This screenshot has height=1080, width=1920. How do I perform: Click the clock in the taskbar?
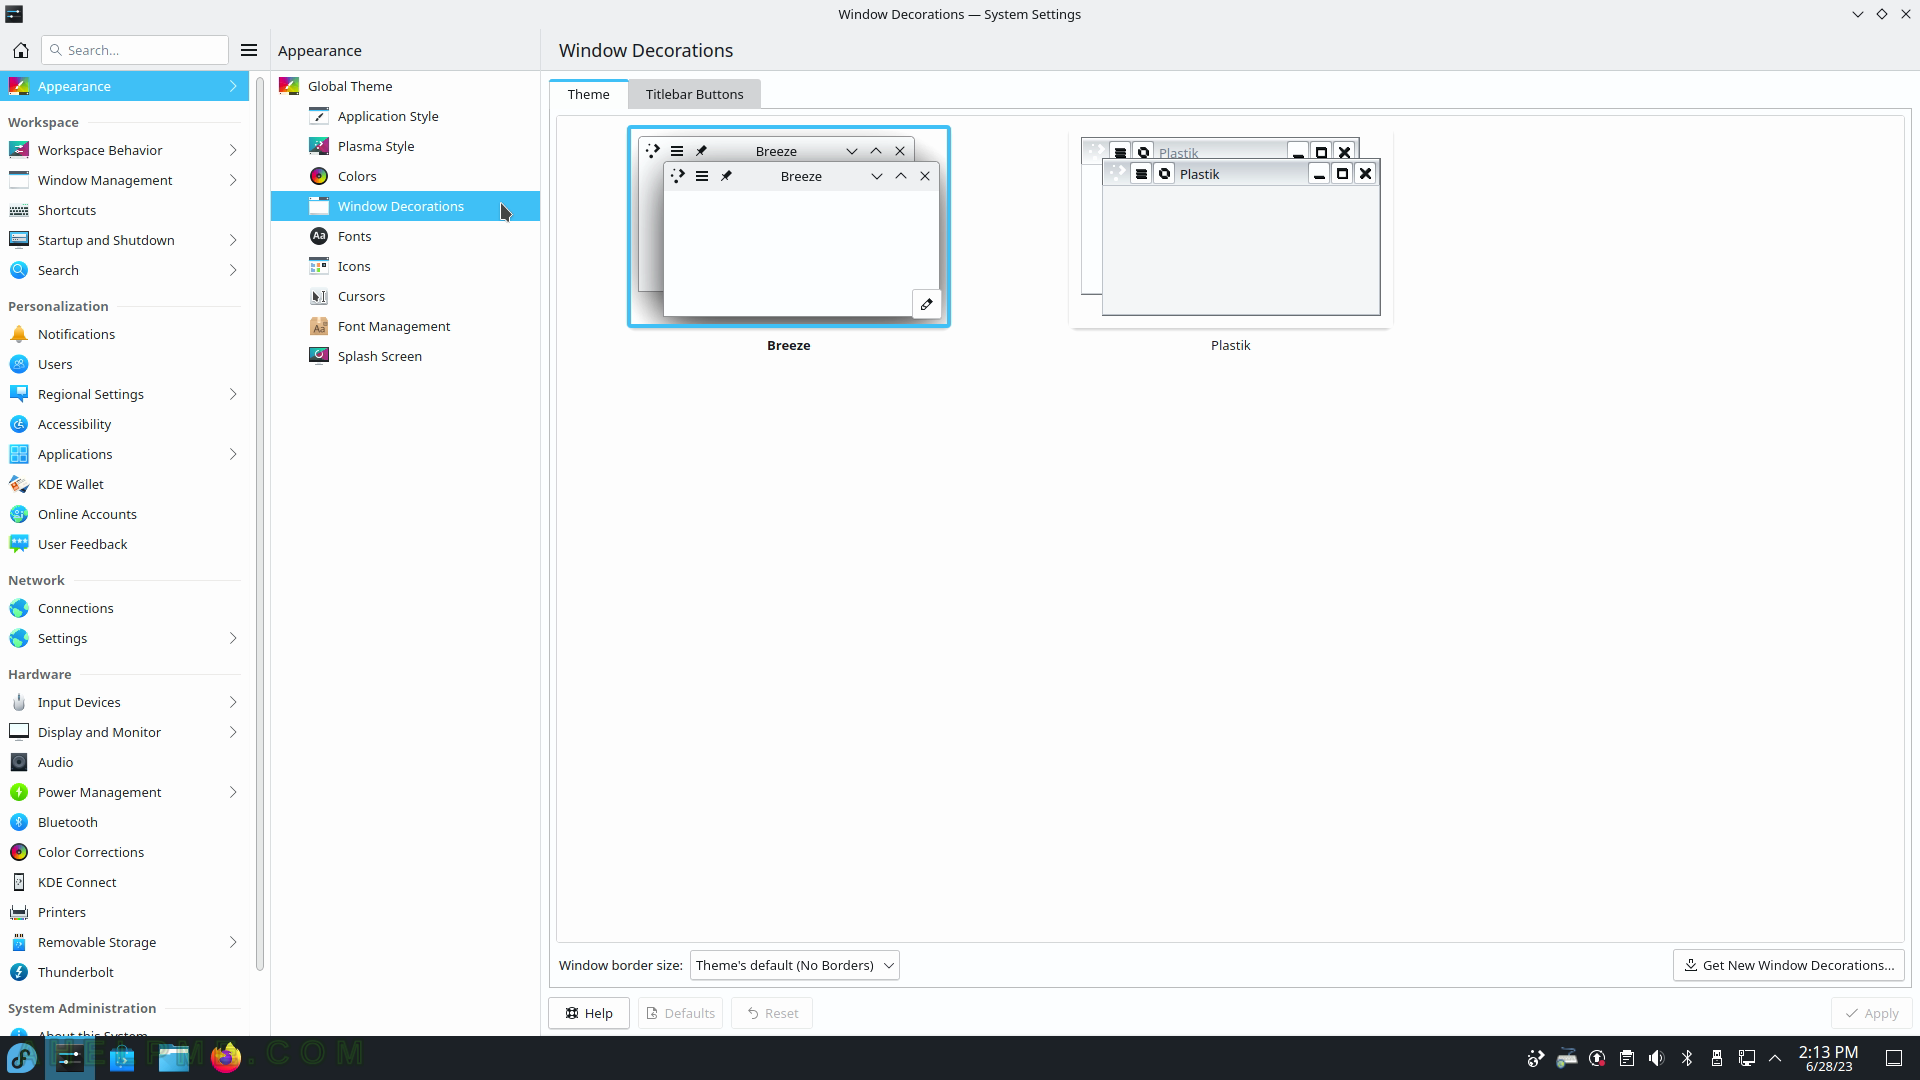point(1828,1058)
